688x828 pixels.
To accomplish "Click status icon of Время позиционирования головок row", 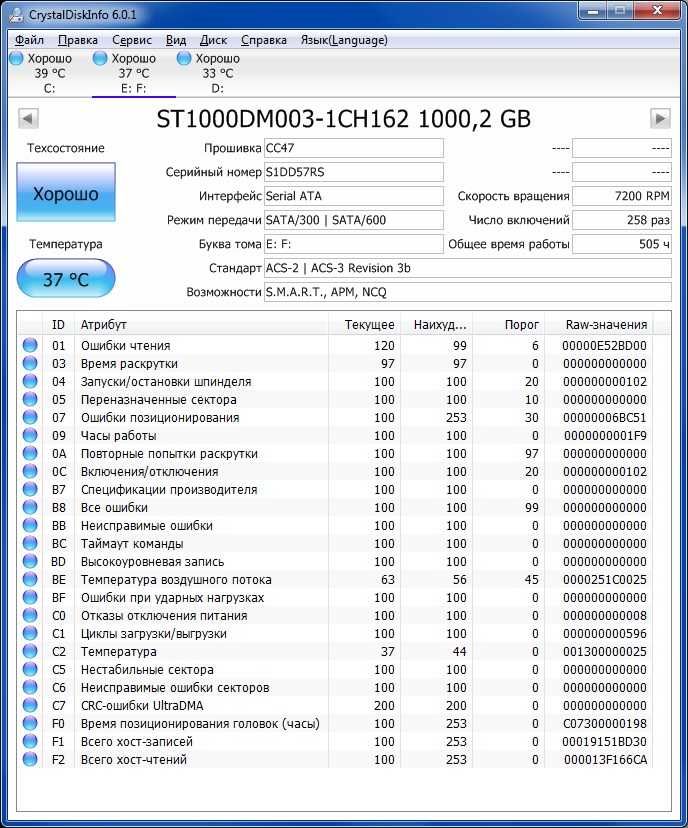I will point(30,723).
